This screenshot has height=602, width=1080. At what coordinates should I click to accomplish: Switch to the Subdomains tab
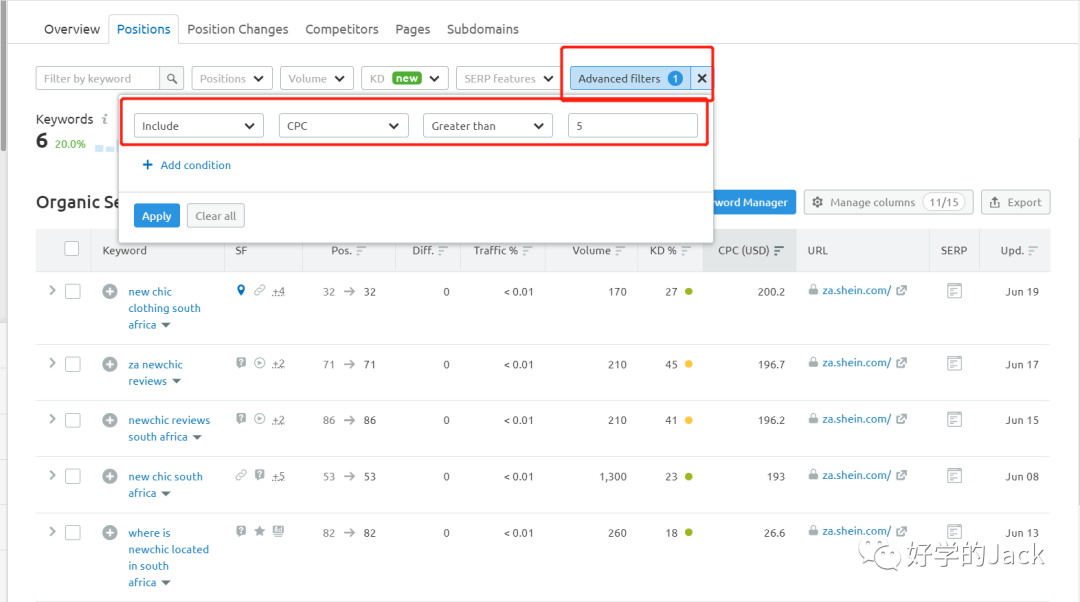(483, 29)
